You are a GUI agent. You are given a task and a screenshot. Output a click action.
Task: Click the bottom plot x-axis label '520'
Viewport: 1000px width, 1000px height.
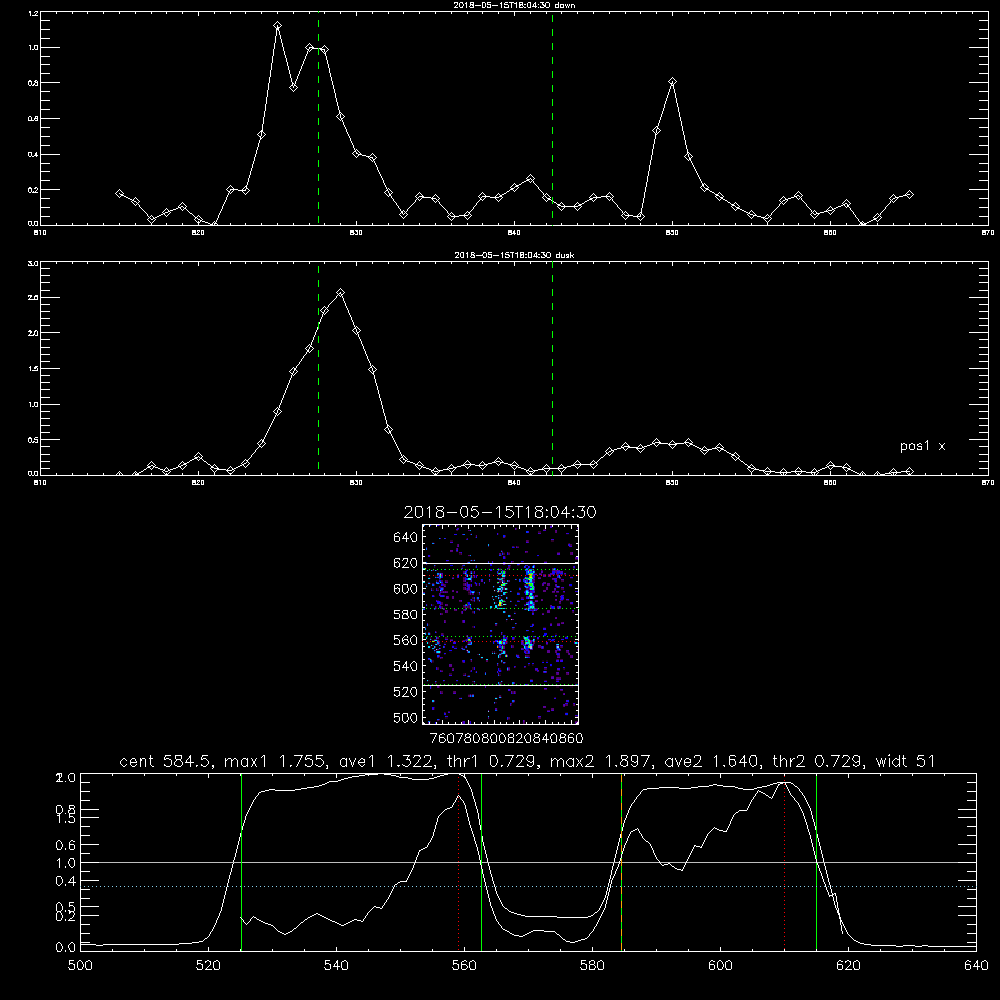point(208,966)
